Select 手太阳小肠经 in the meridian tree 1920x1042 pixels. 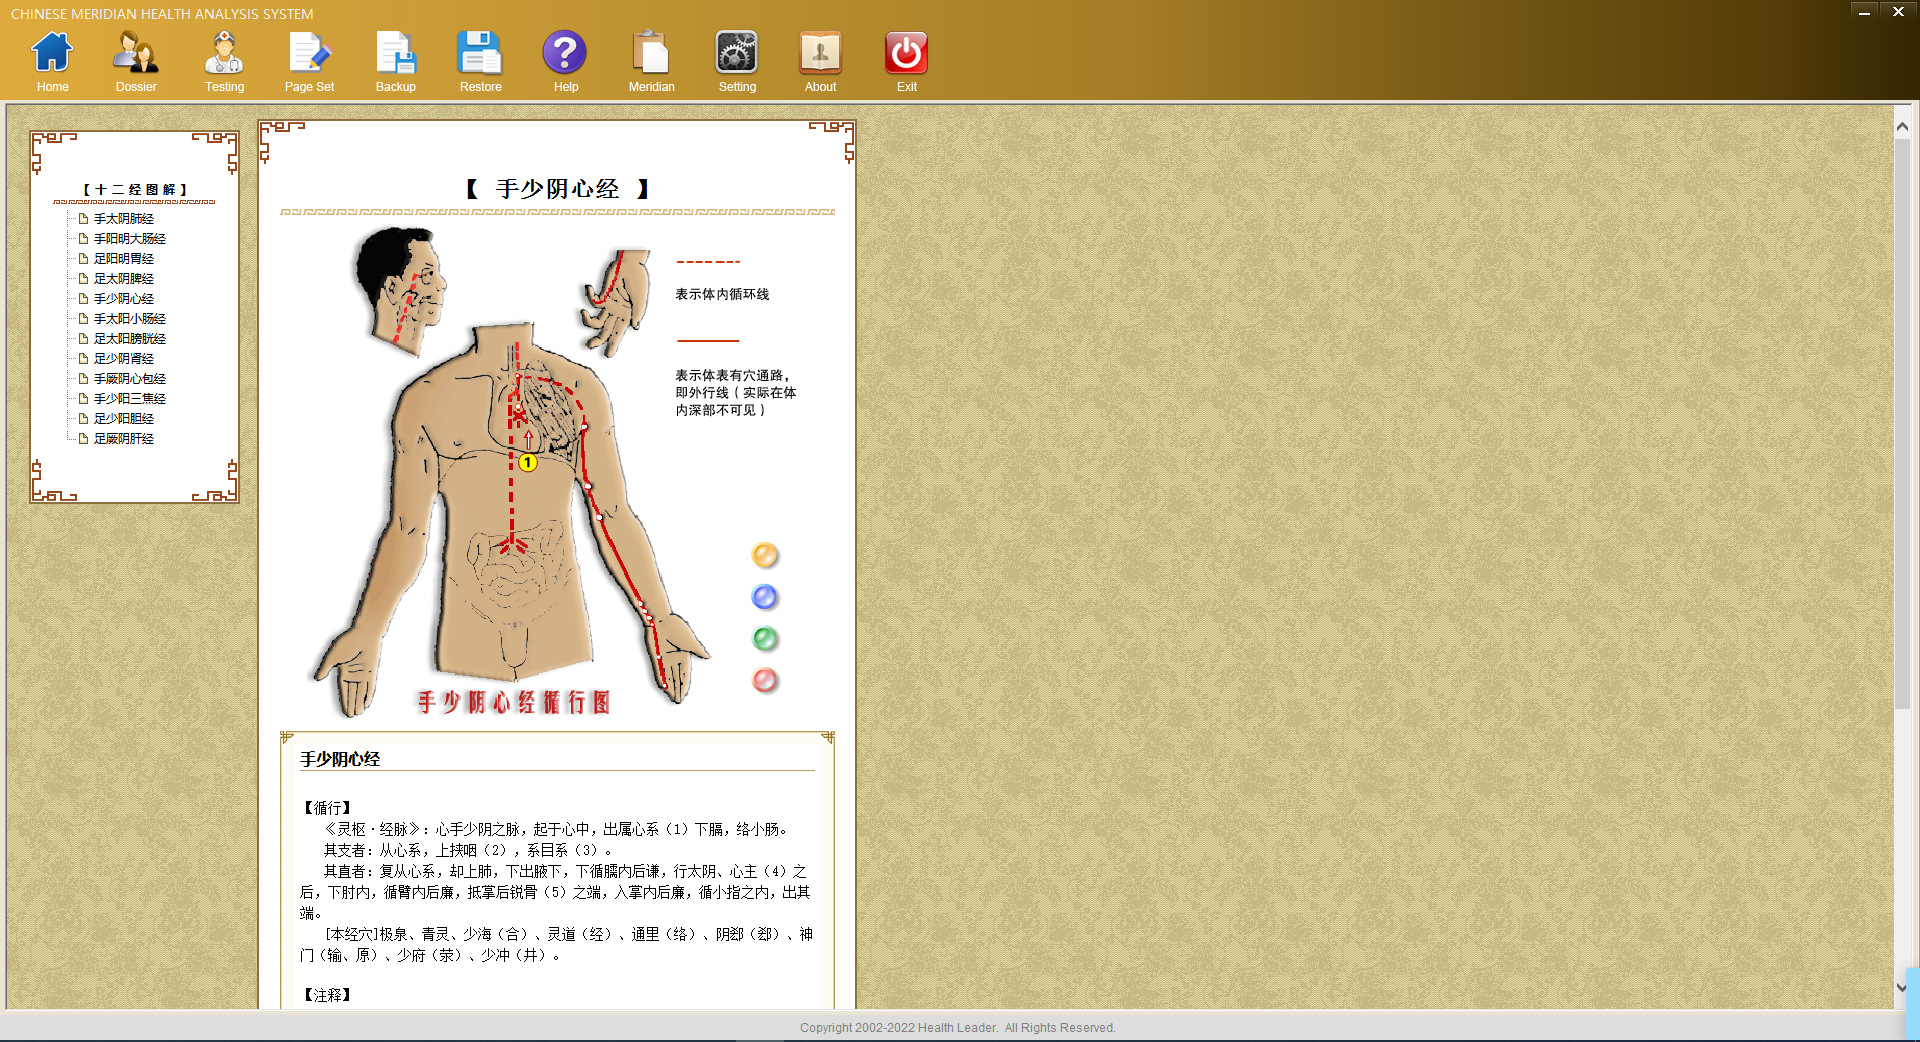click(130, 318)
